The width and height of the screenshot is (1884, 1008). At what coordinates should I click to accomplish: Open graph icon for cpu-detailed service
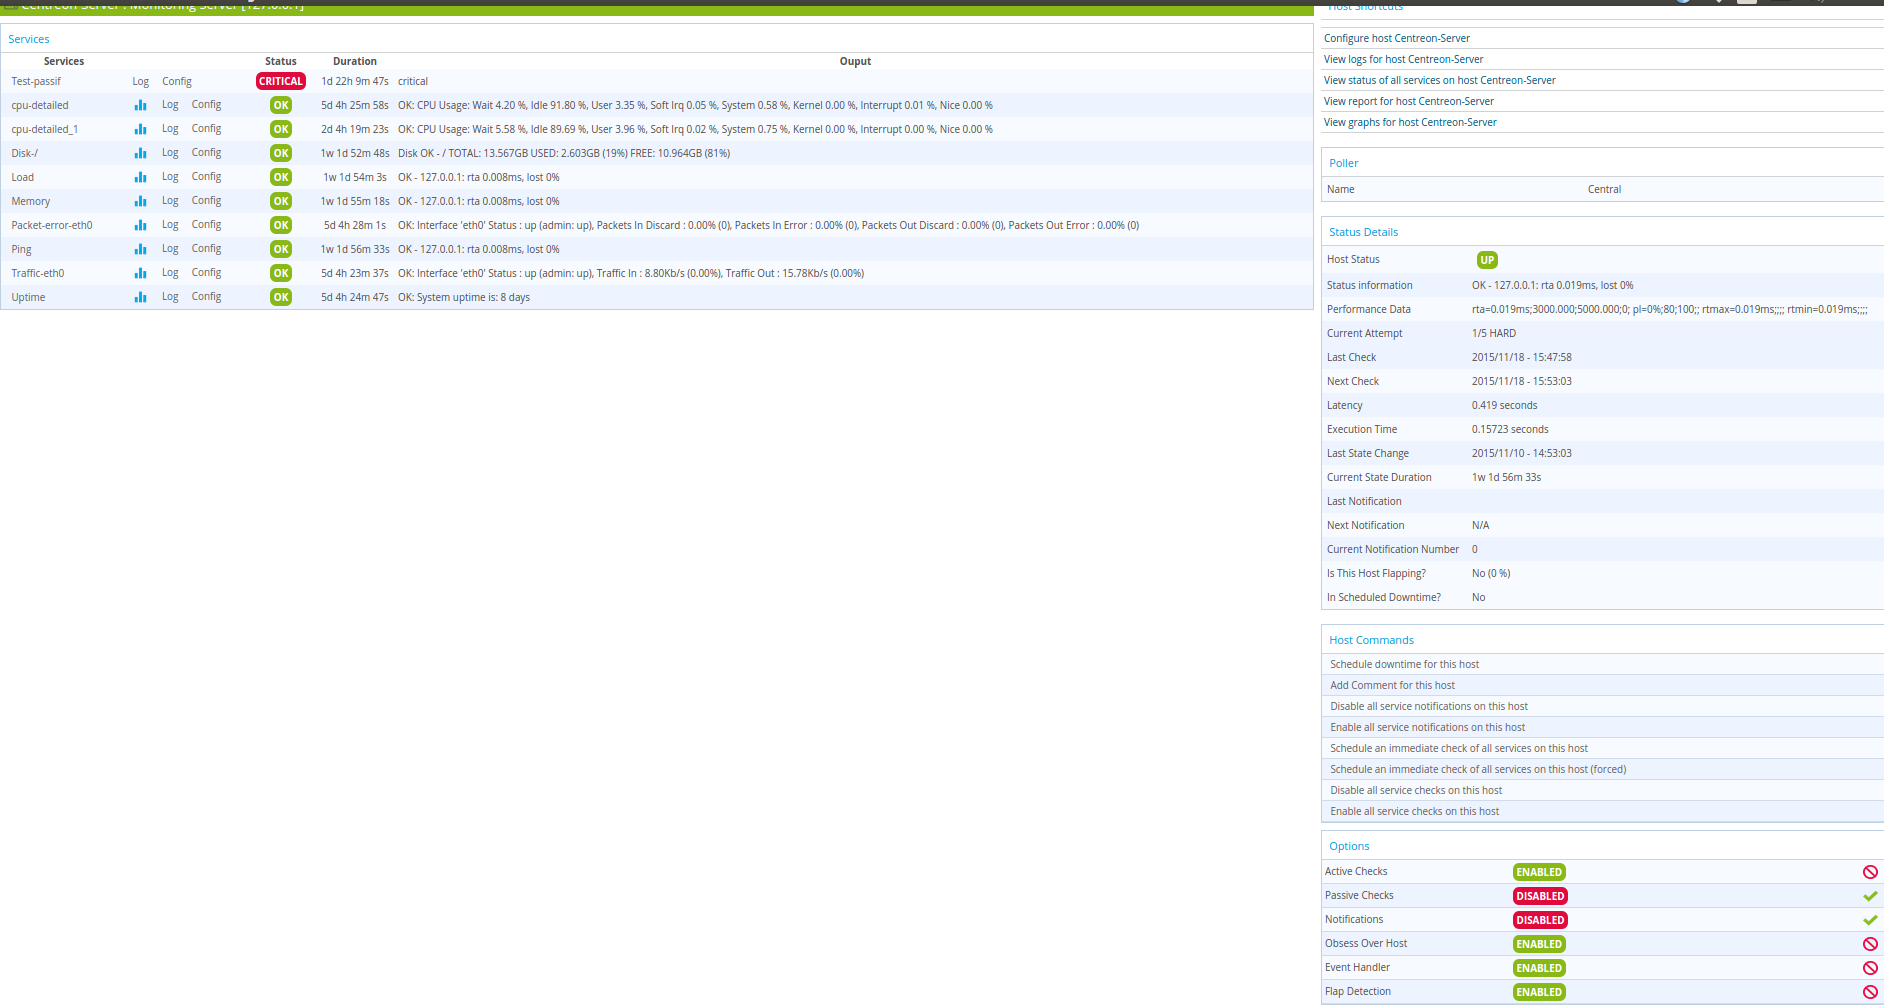tap(140, 105)
